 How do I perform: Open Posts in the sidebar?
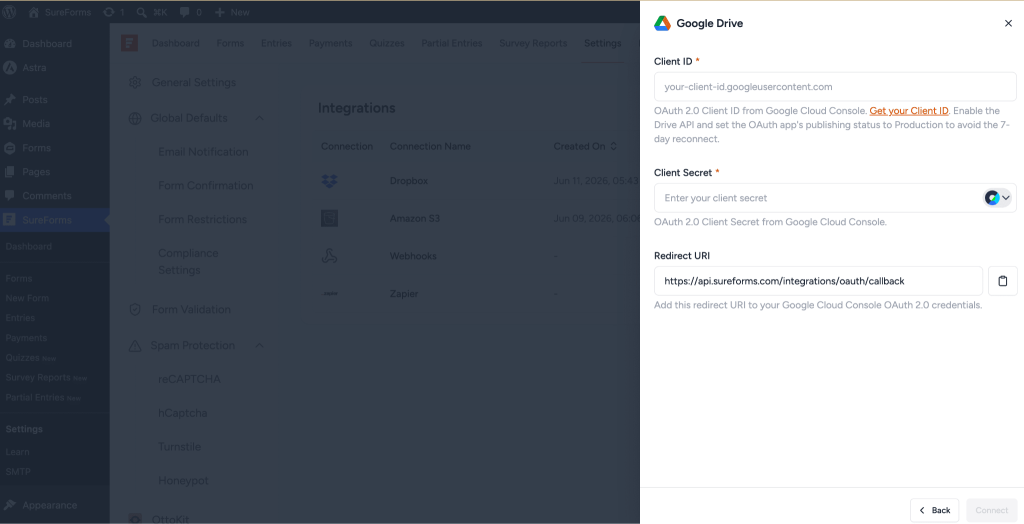[x=35, y=100]
